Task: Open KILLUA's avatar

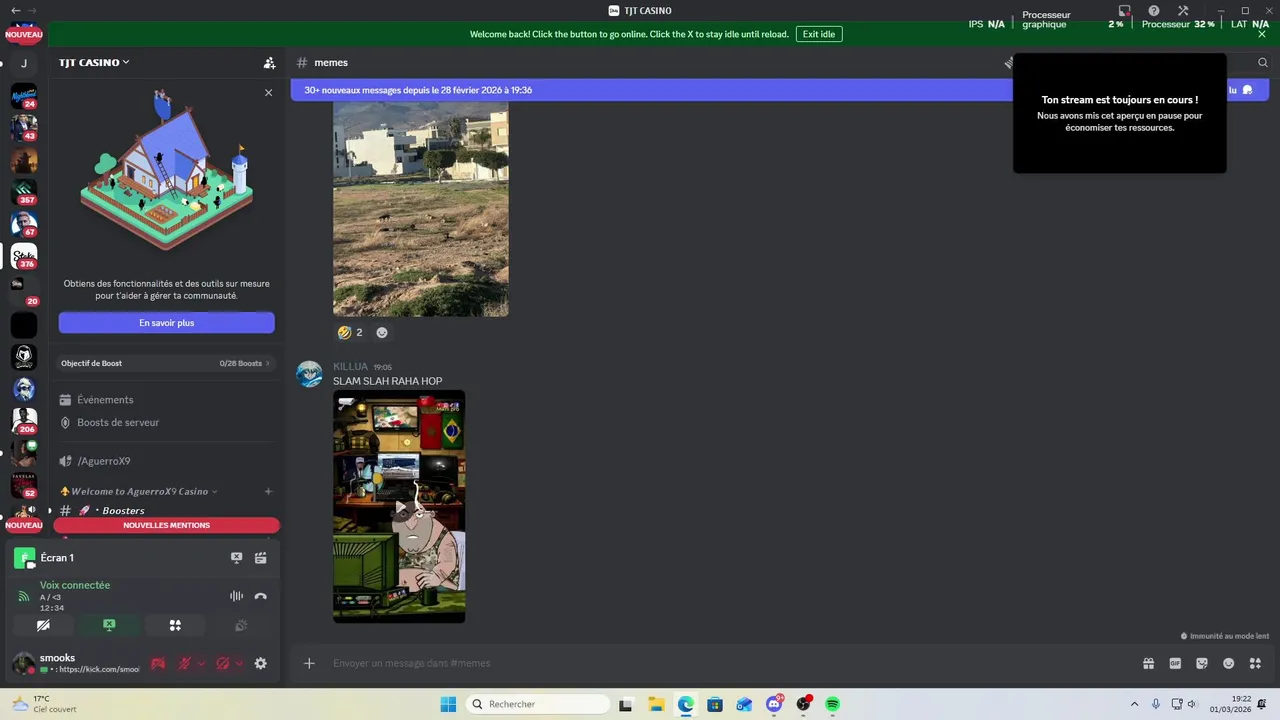Action: [310, 374]
